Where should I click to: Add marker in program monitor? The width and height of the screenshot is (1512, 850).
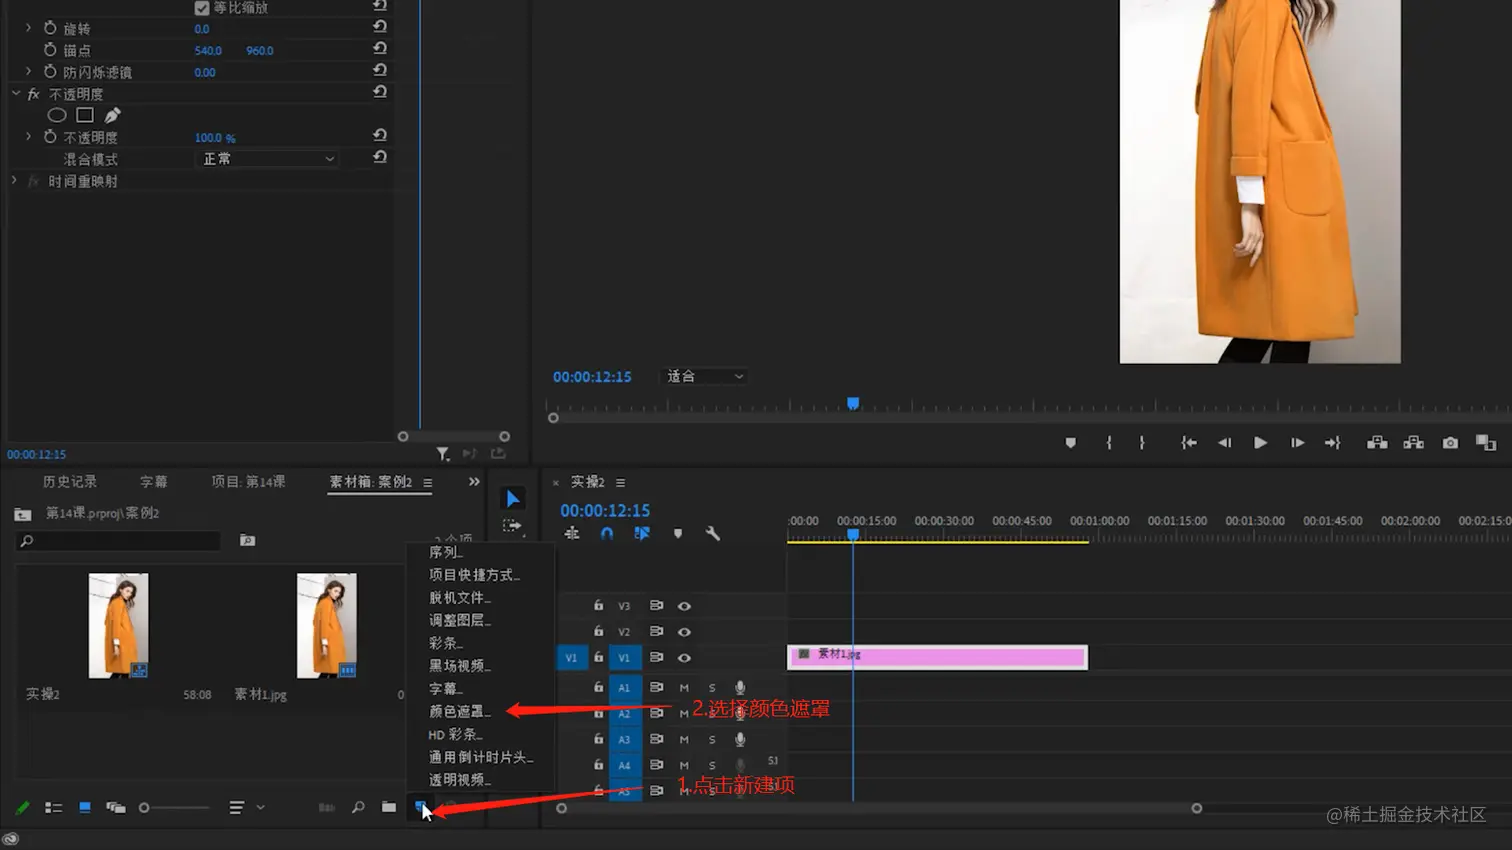click(1071, 443)
